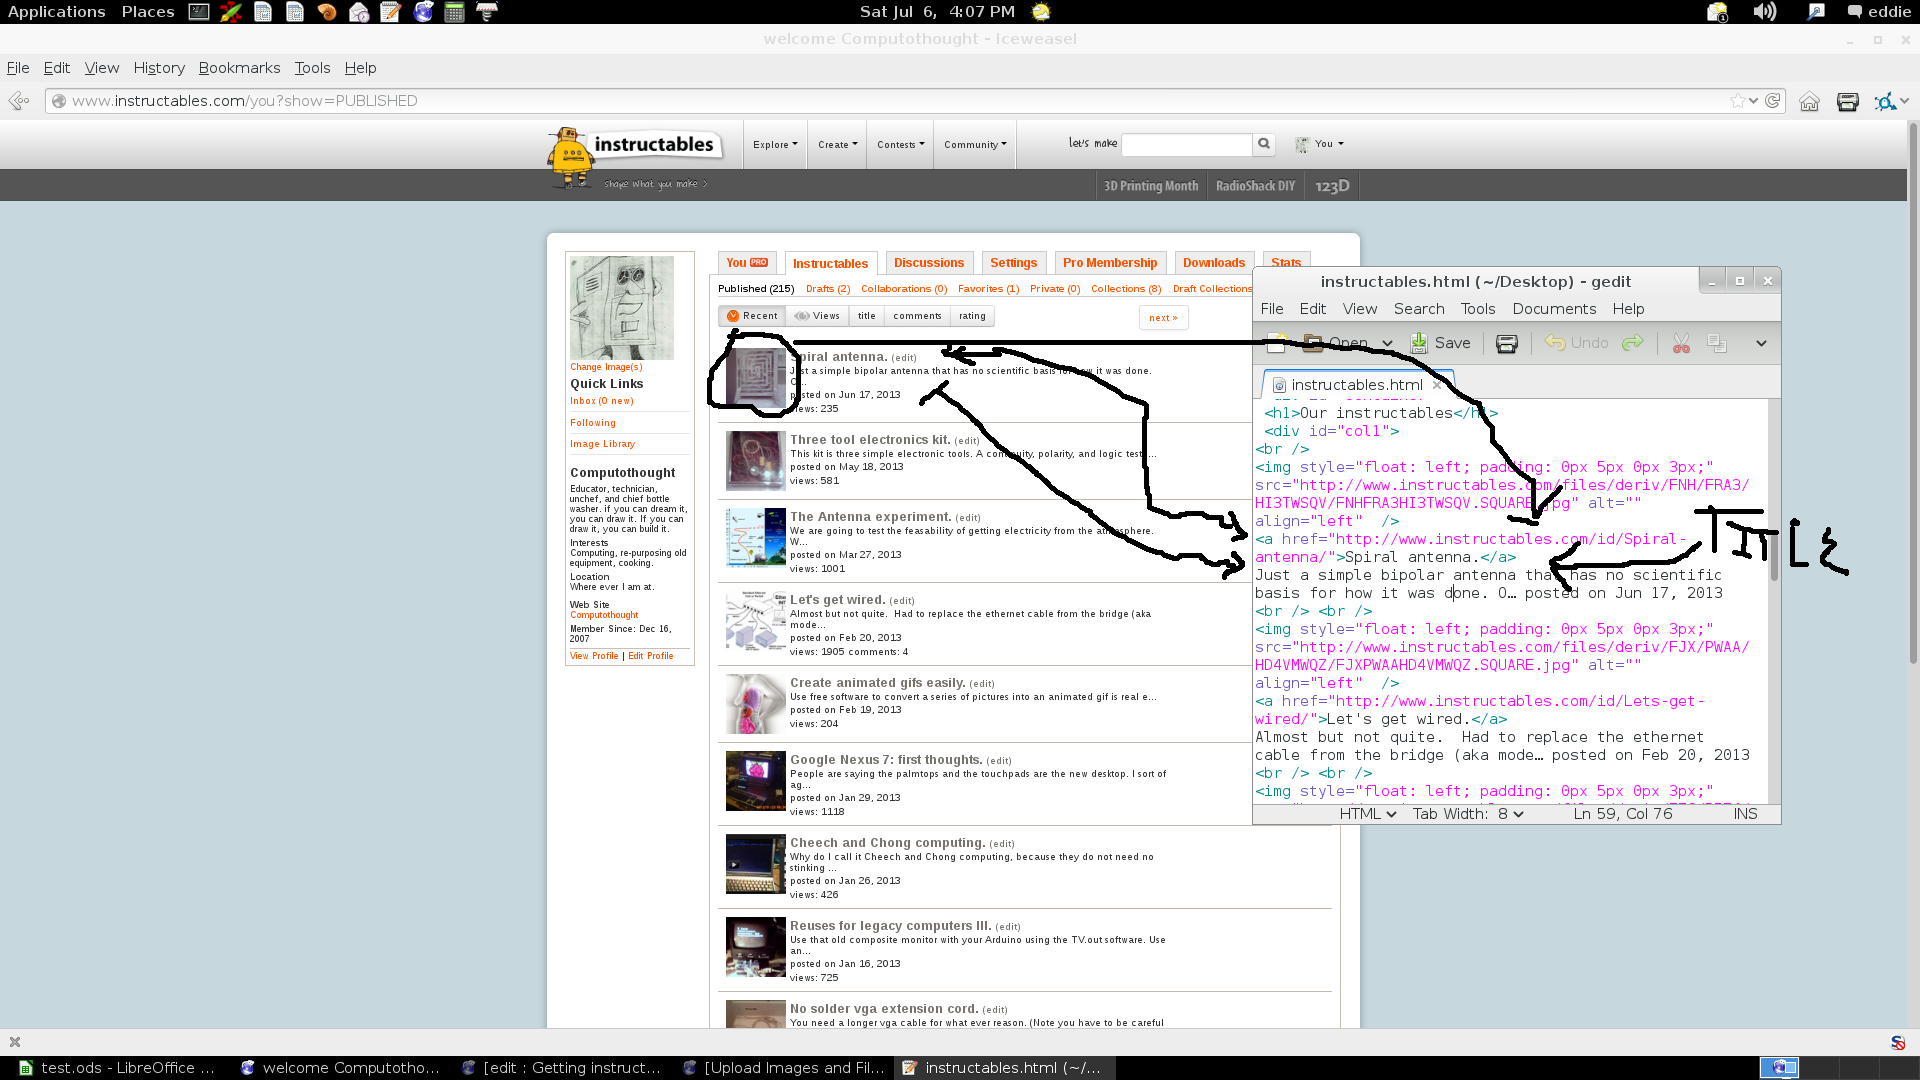
Task: Click the weather sun icon next to the clock
Action: (x=1041, y=12)
